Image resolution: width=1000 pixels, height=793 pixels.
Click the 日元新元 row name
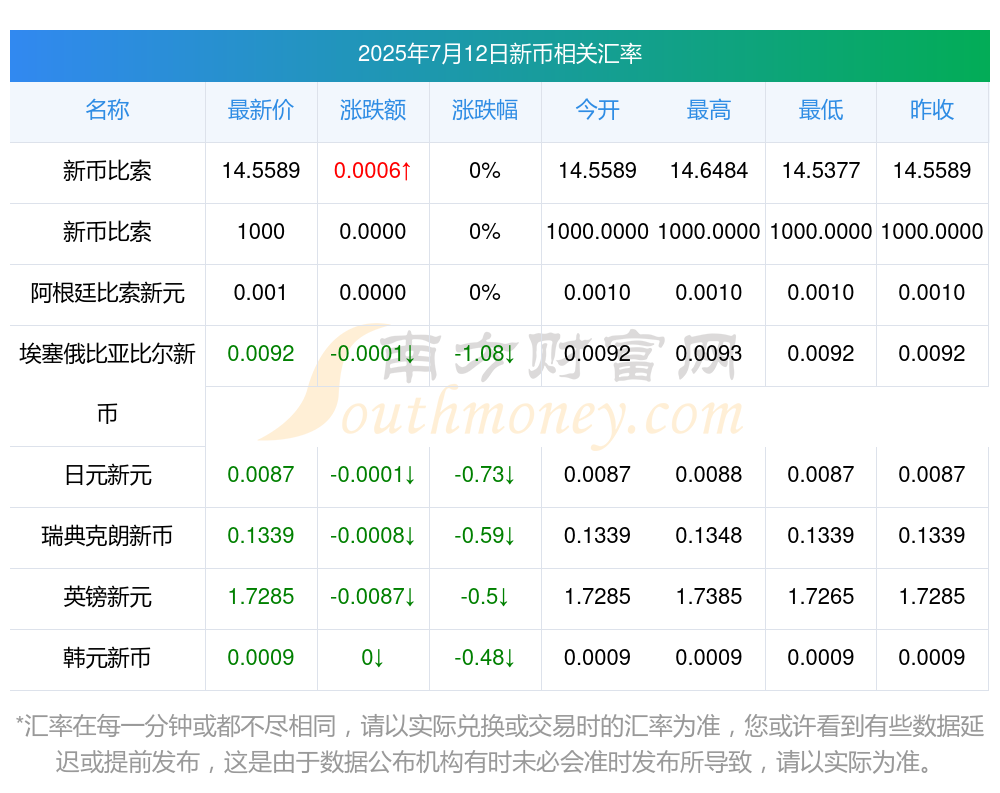tap(107, 475)
